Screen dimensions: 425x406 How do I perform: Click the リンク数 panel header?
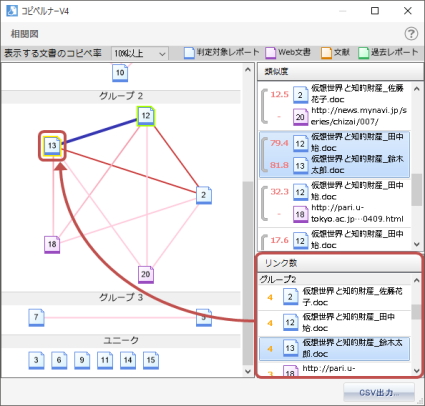[340, 263]
